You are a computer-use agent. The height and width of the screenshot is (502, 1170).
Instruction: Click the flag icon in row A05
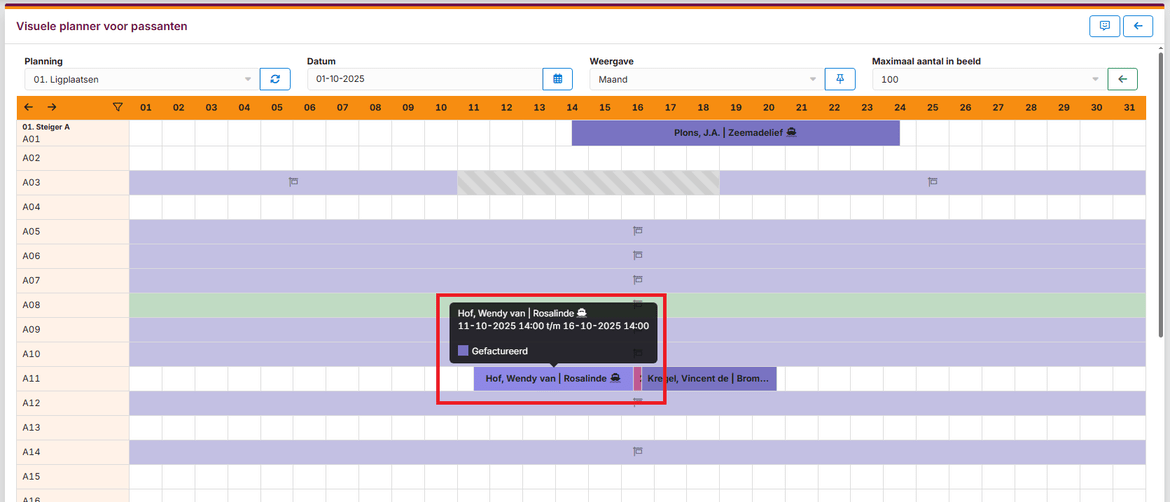click(x=637, y=231)
